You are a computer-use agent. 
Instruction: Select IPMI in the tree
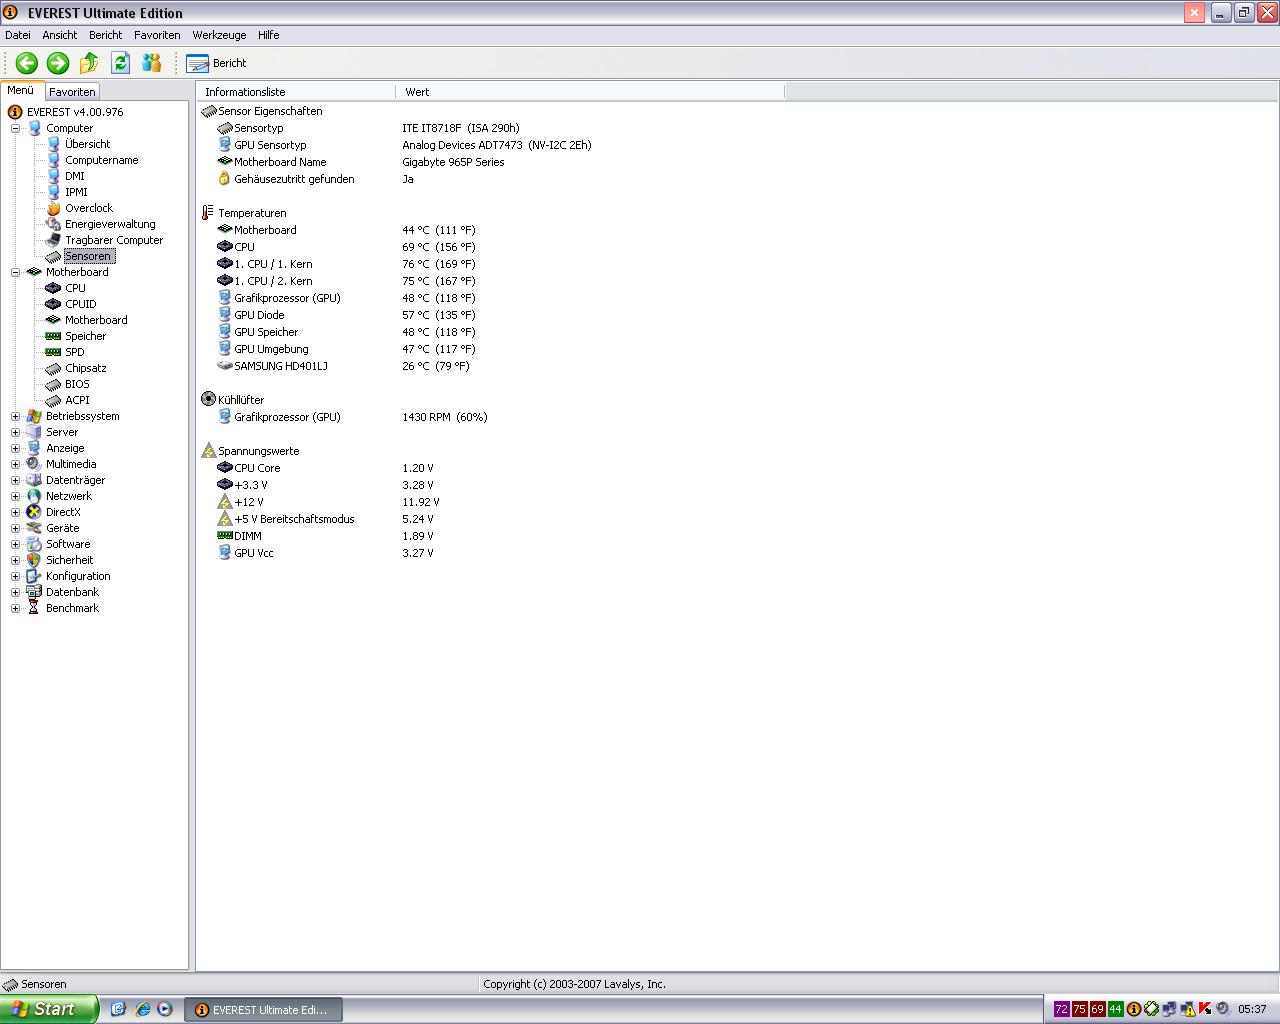[76, 192]
